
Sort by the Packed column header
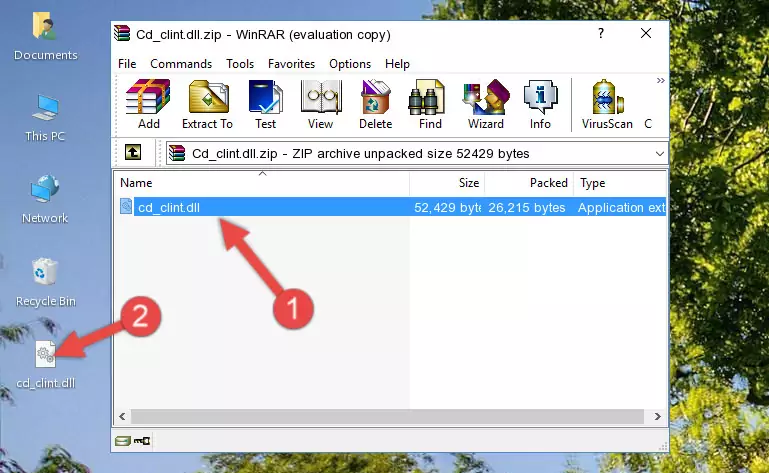(x=529, y=183)
